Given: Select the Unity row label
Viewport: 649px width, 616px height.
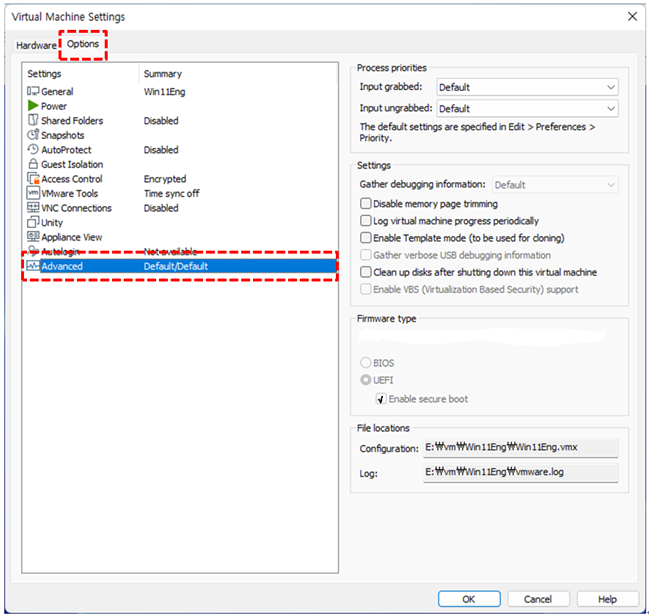Looking at the screenshot, I should [x=52, y=222].
